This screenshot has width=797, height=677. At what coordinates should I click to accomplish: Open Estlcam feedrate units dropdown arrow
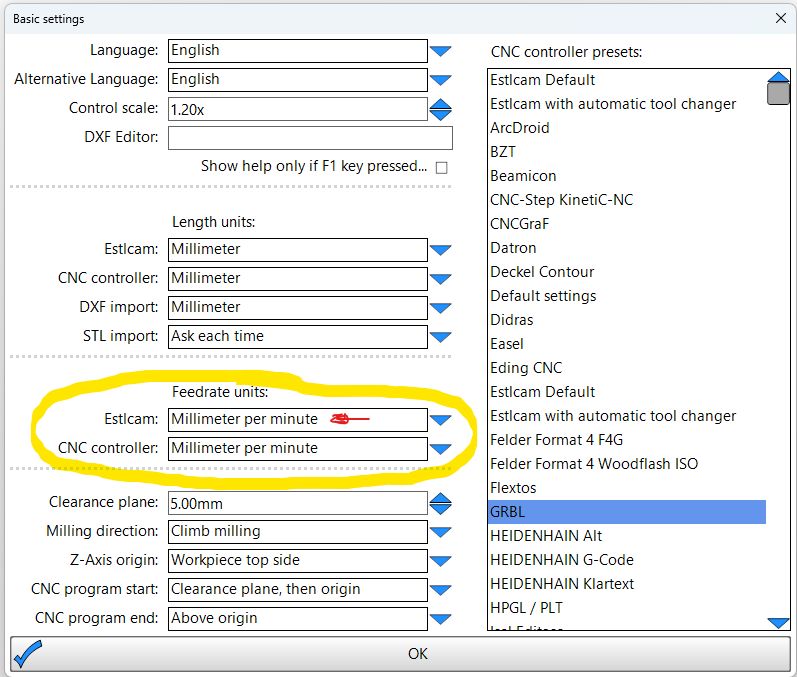pyautogui.click(x=441, y=420)
